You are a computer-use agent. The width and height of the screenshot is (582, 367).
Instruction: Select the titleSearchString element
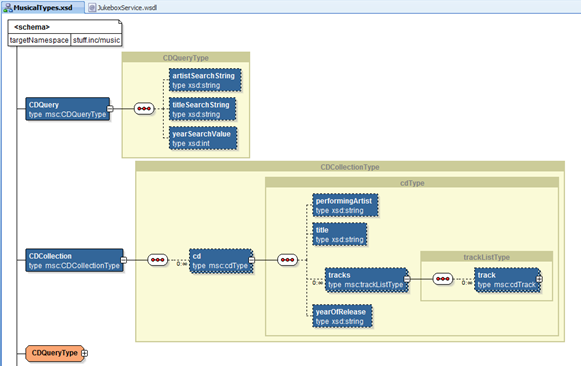click(x=202, y=109)
